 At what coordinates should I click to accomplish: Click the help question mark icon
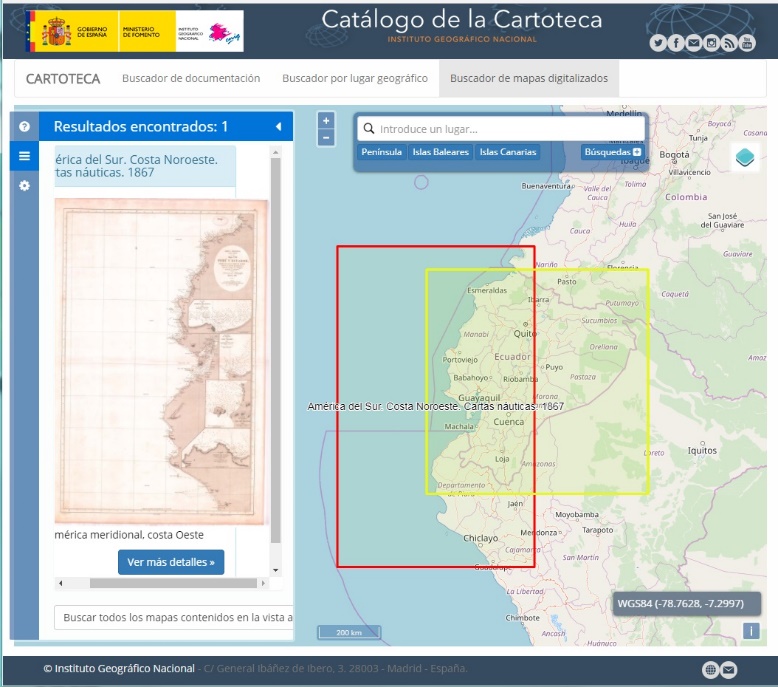24,127
